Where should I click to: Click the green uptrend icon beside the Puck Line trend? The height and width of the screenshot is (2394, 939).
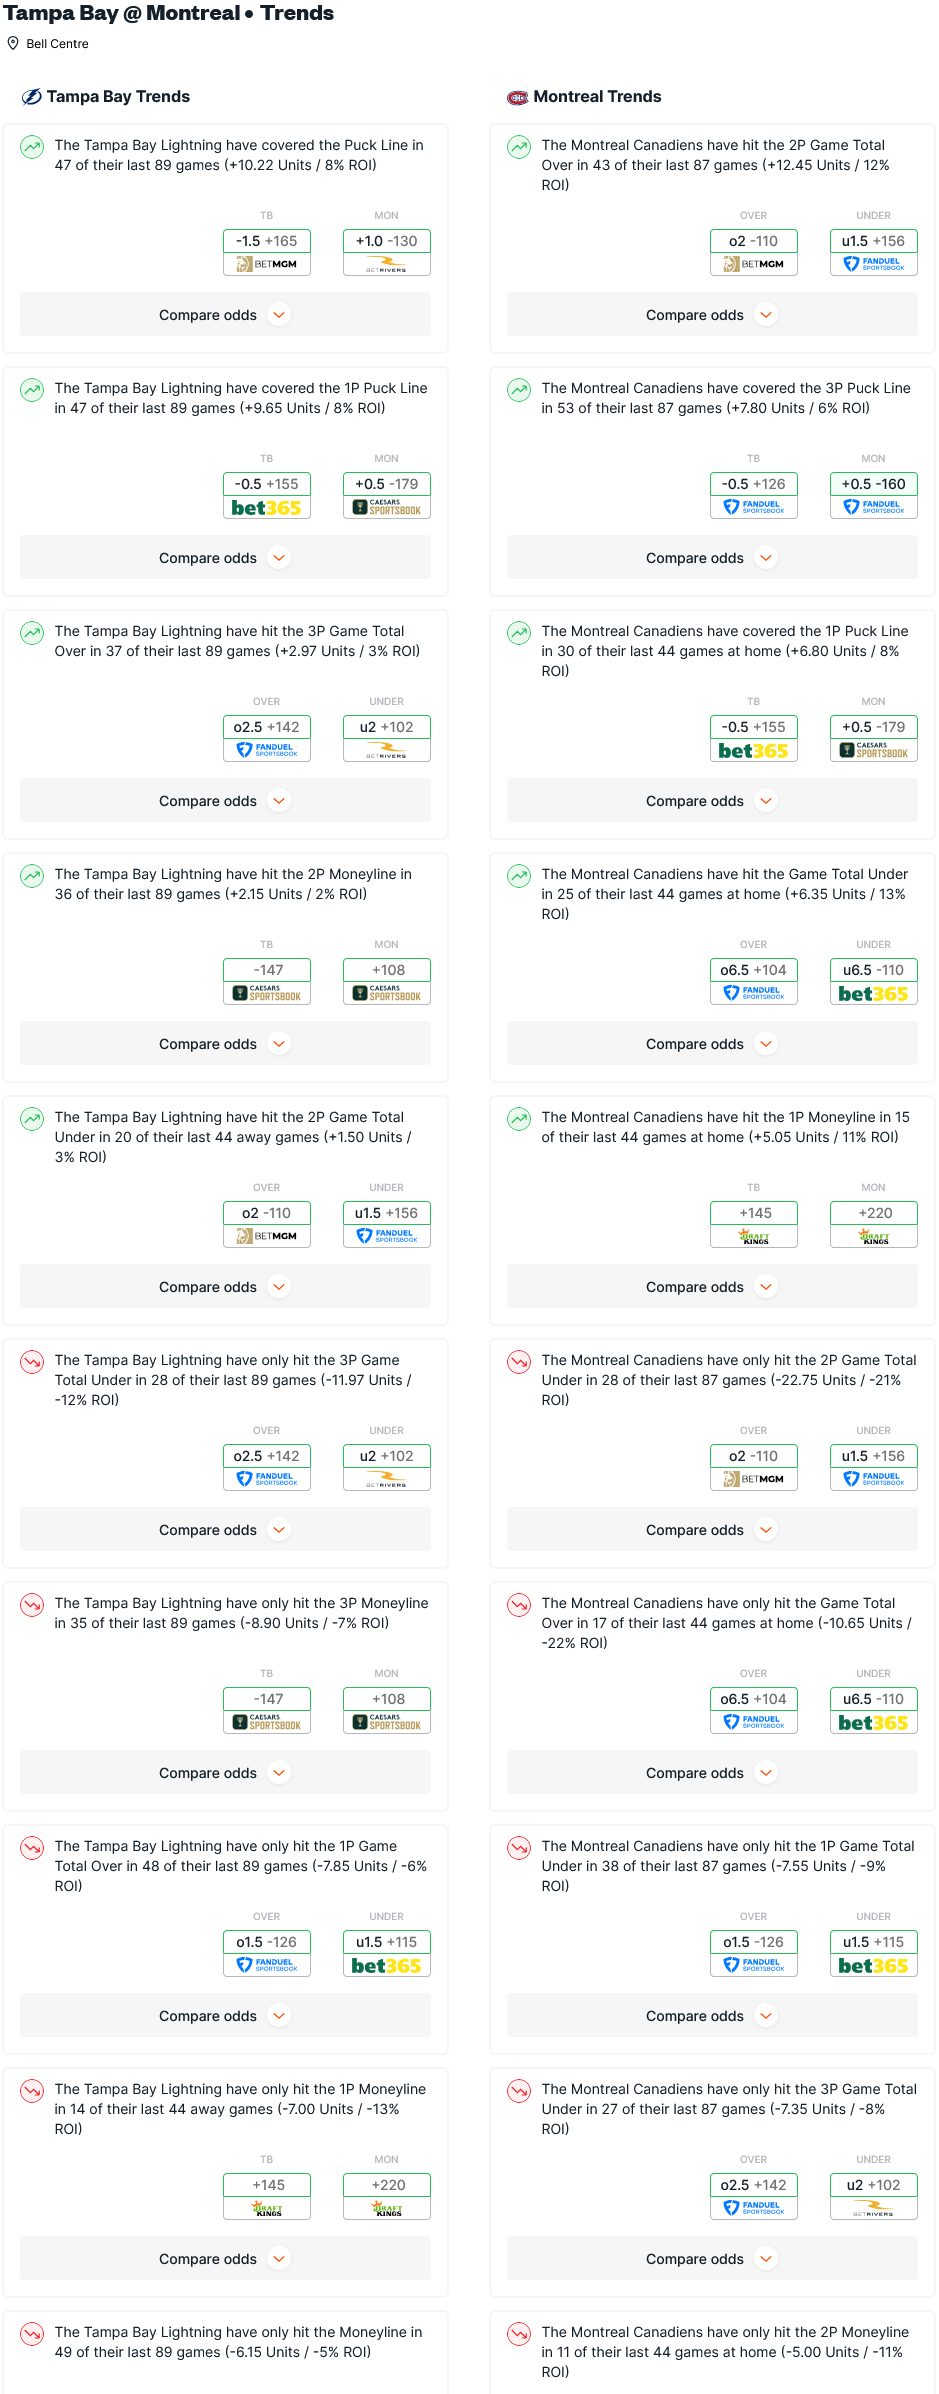point(32,148)
